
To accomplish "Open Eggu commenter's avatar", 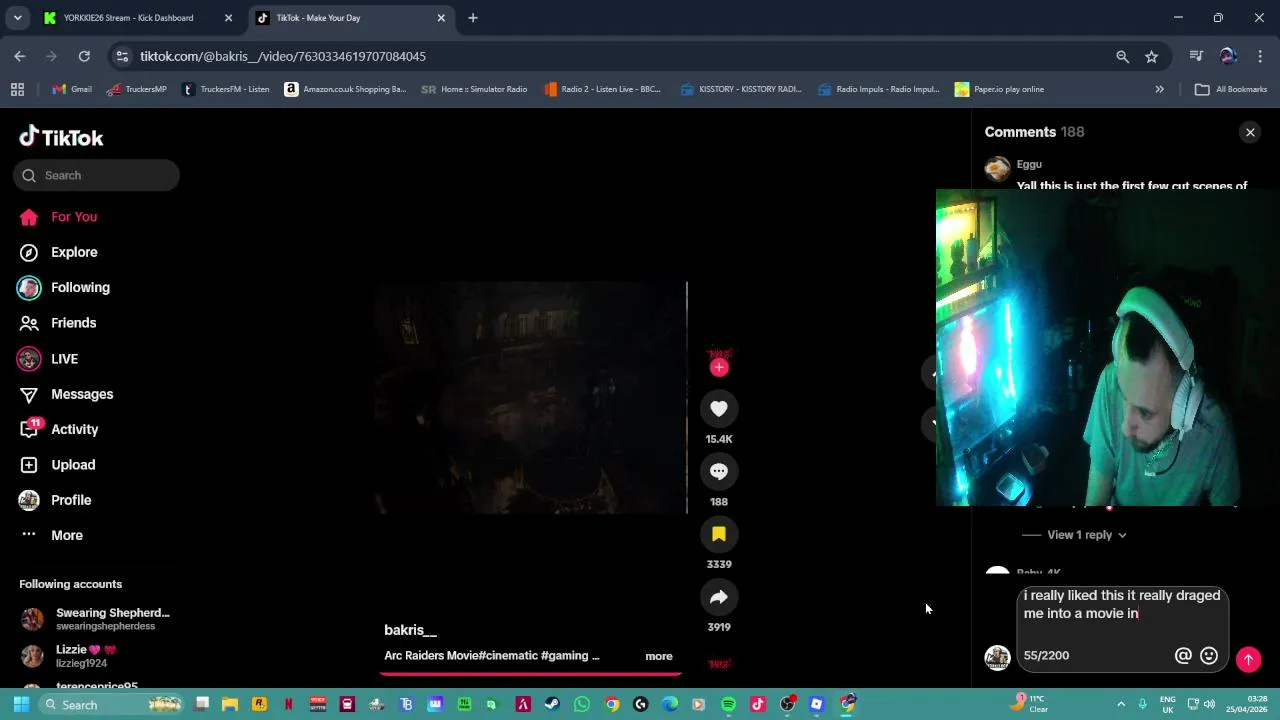I will pyautogui.click(x=997, y=168).
